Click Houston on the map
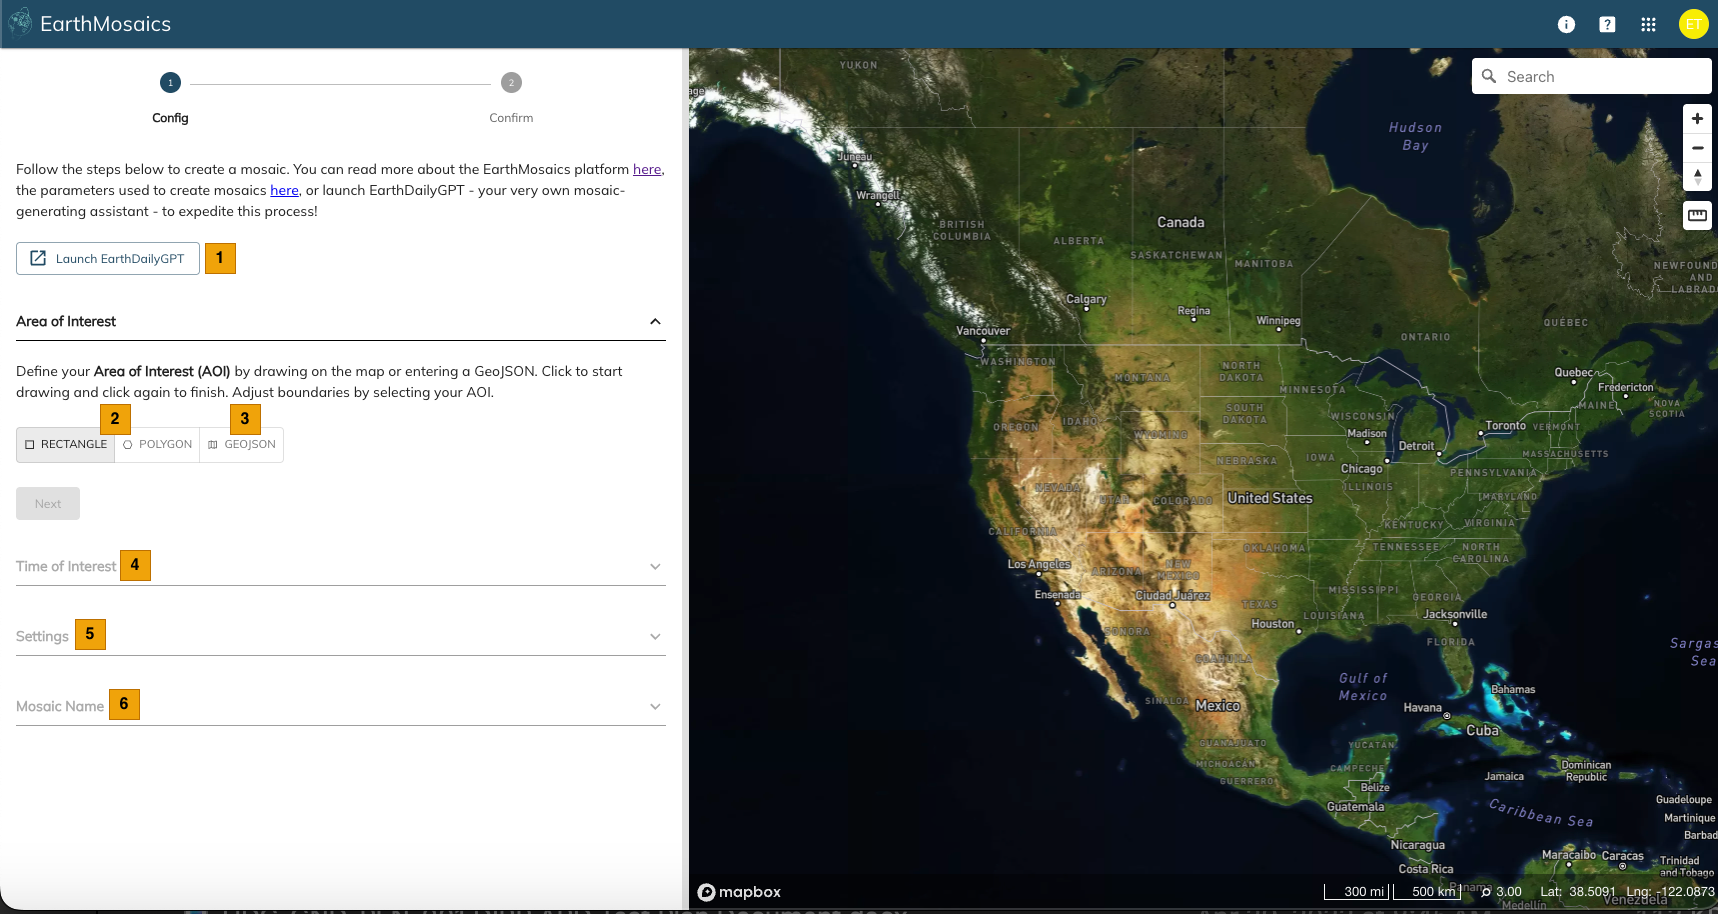Screen dimensions: 1718x914 (x=1272, y=624)
